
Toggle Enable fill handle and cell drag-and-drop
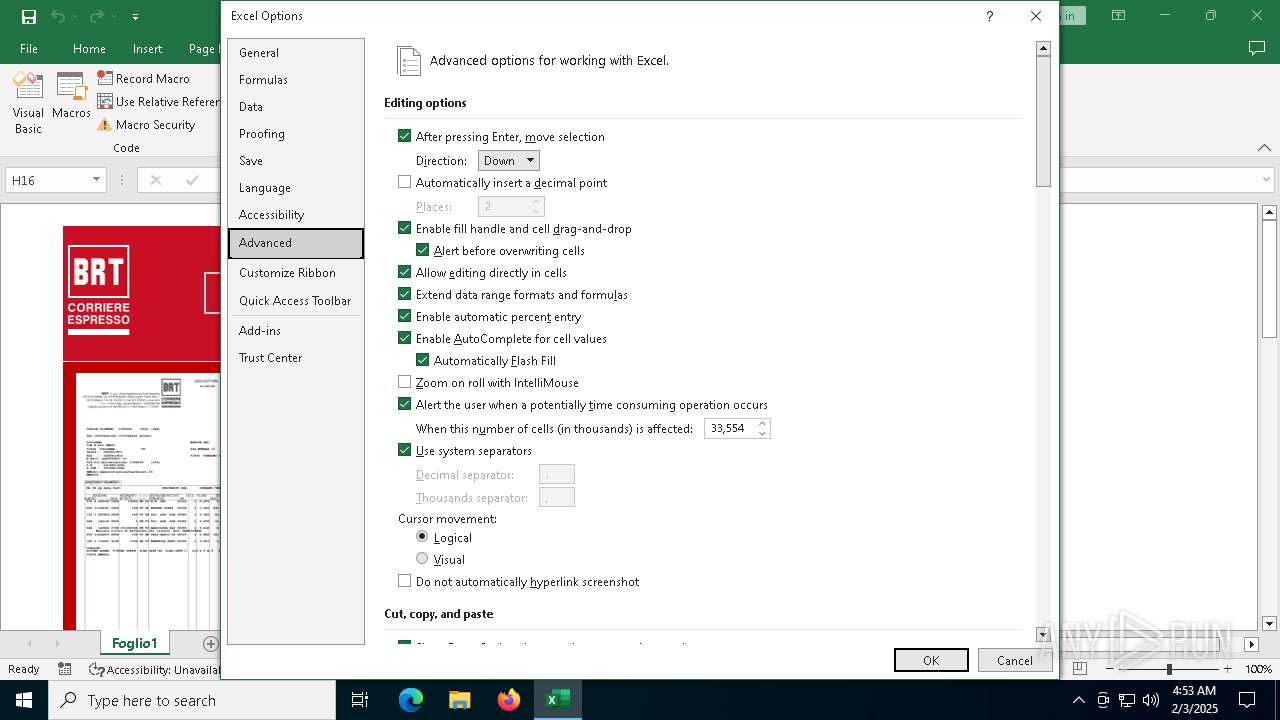click(x=405, y=228)
